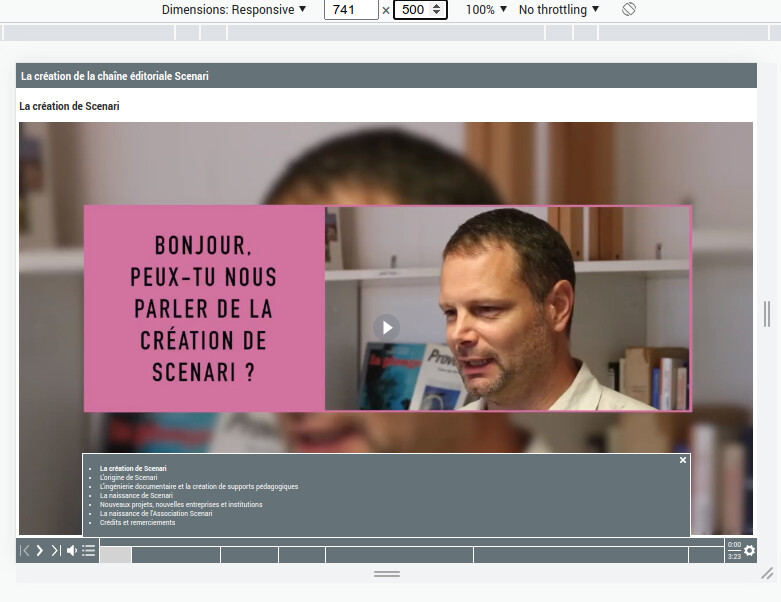Viewport: 781px width, 602px height.
Task: Play the video with center play button
Action: 387,328
